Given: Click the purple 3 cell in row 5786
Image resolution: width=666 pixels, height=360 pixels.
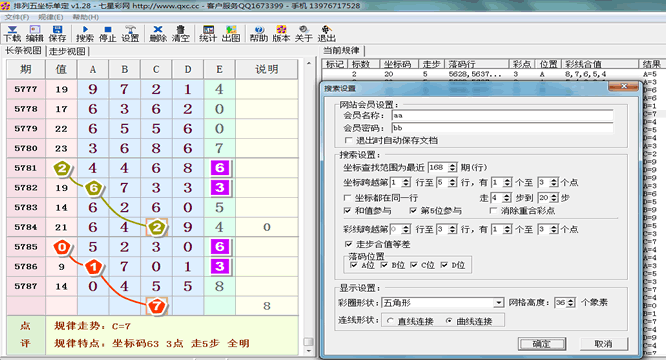Looking at the screenshot, I should point(220,267).
